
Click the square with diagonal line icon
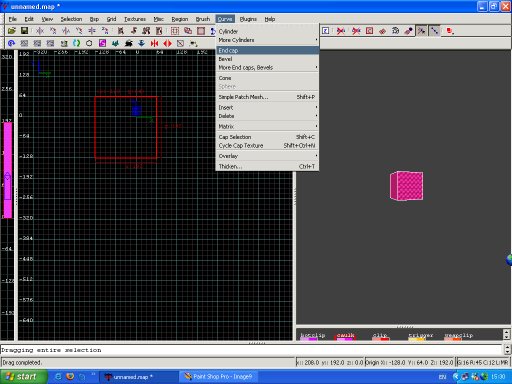tap(180, 43)
